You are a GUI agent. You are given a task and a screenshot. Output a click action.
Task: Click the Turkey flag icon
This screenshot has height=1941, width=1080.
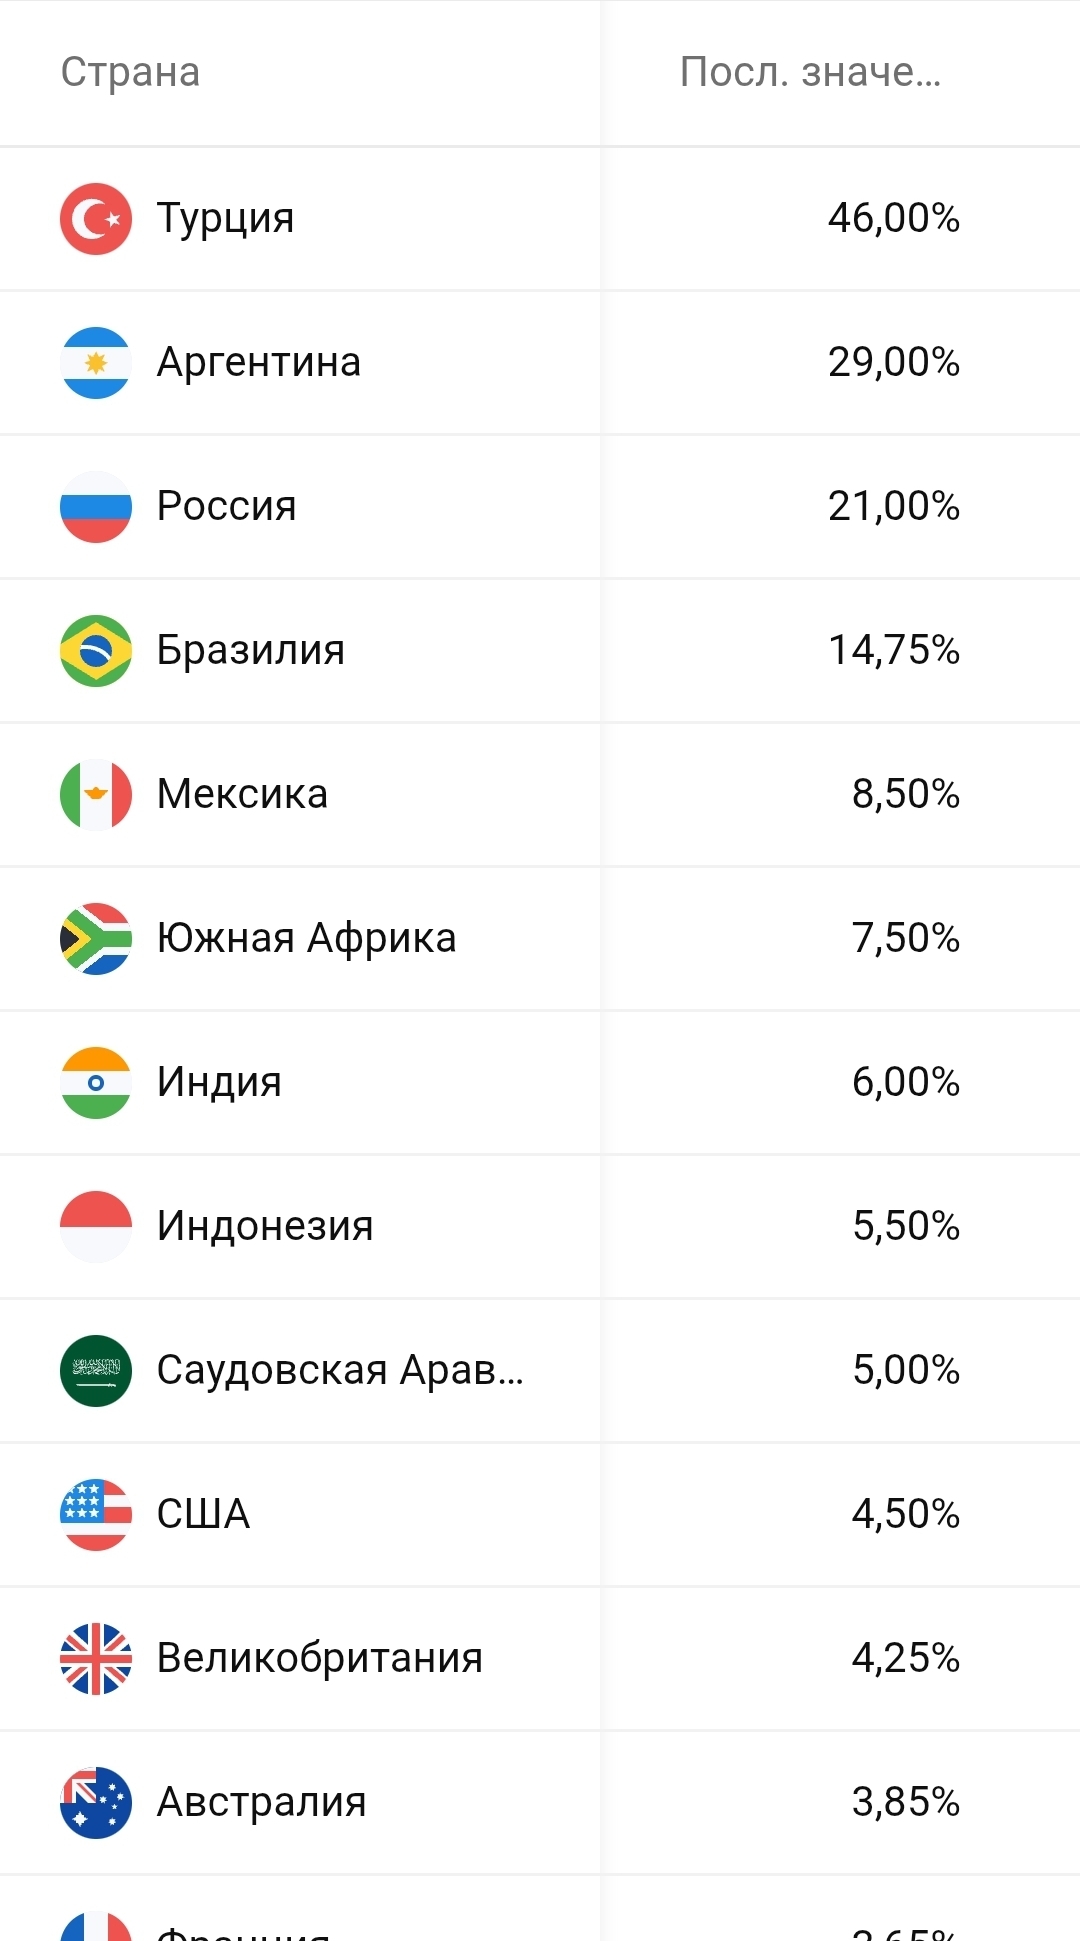click(96, 218)
